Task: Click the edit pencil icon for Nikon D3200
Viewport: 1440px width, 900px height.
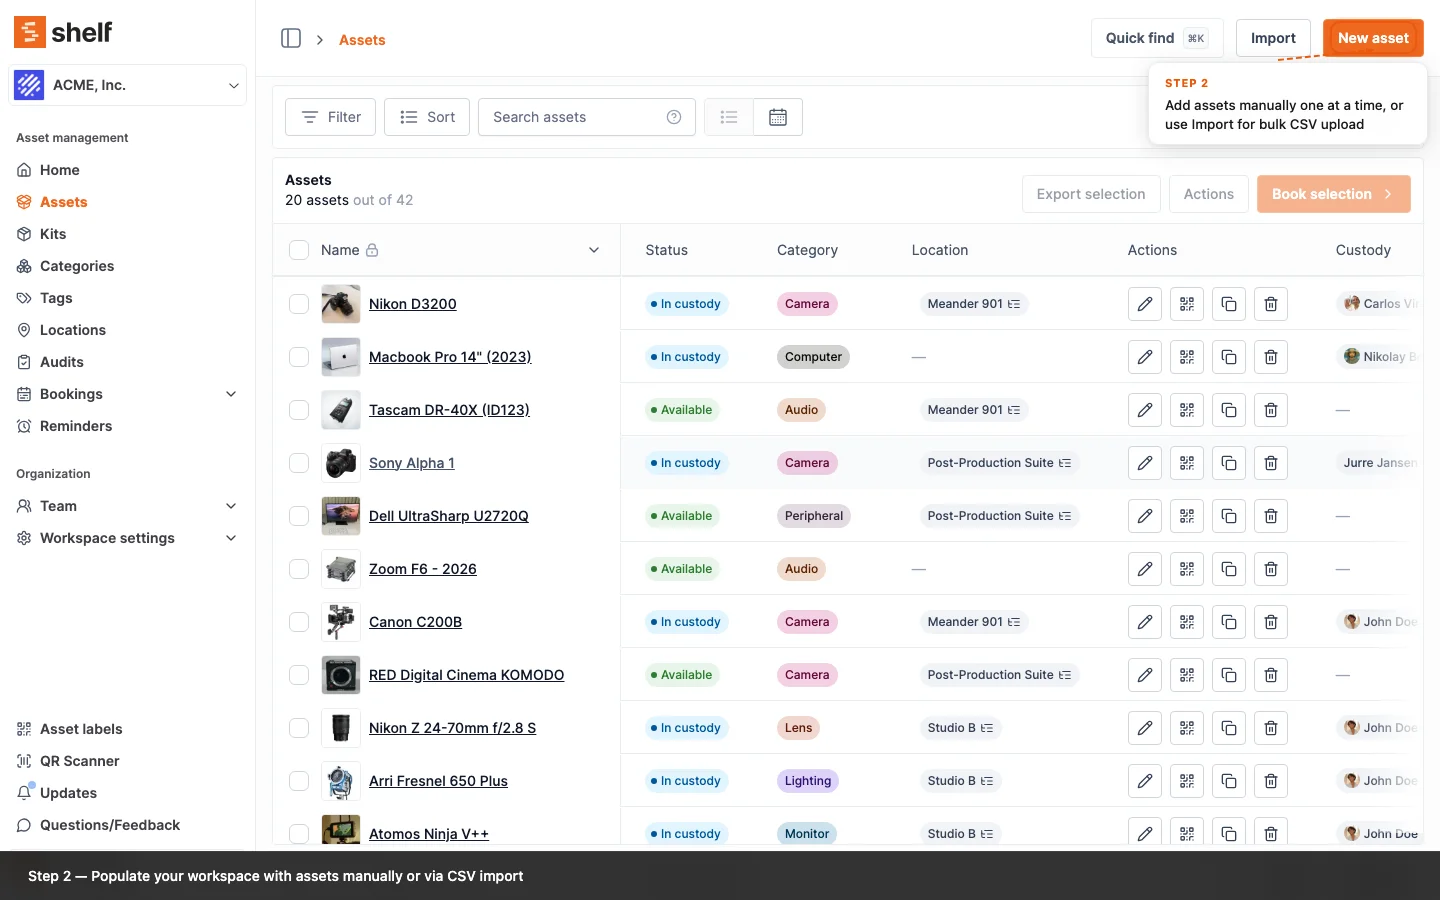Action: click(x=1145, y=304)
